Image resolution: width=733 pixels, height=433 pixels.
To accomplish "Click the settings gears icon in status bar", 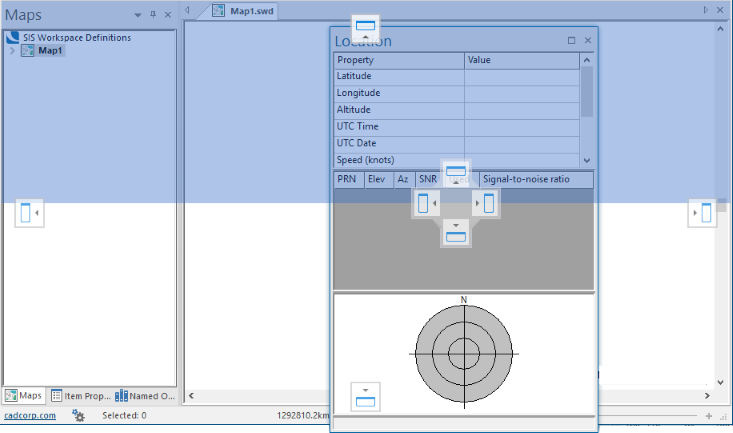I will (x=78, y=415).
